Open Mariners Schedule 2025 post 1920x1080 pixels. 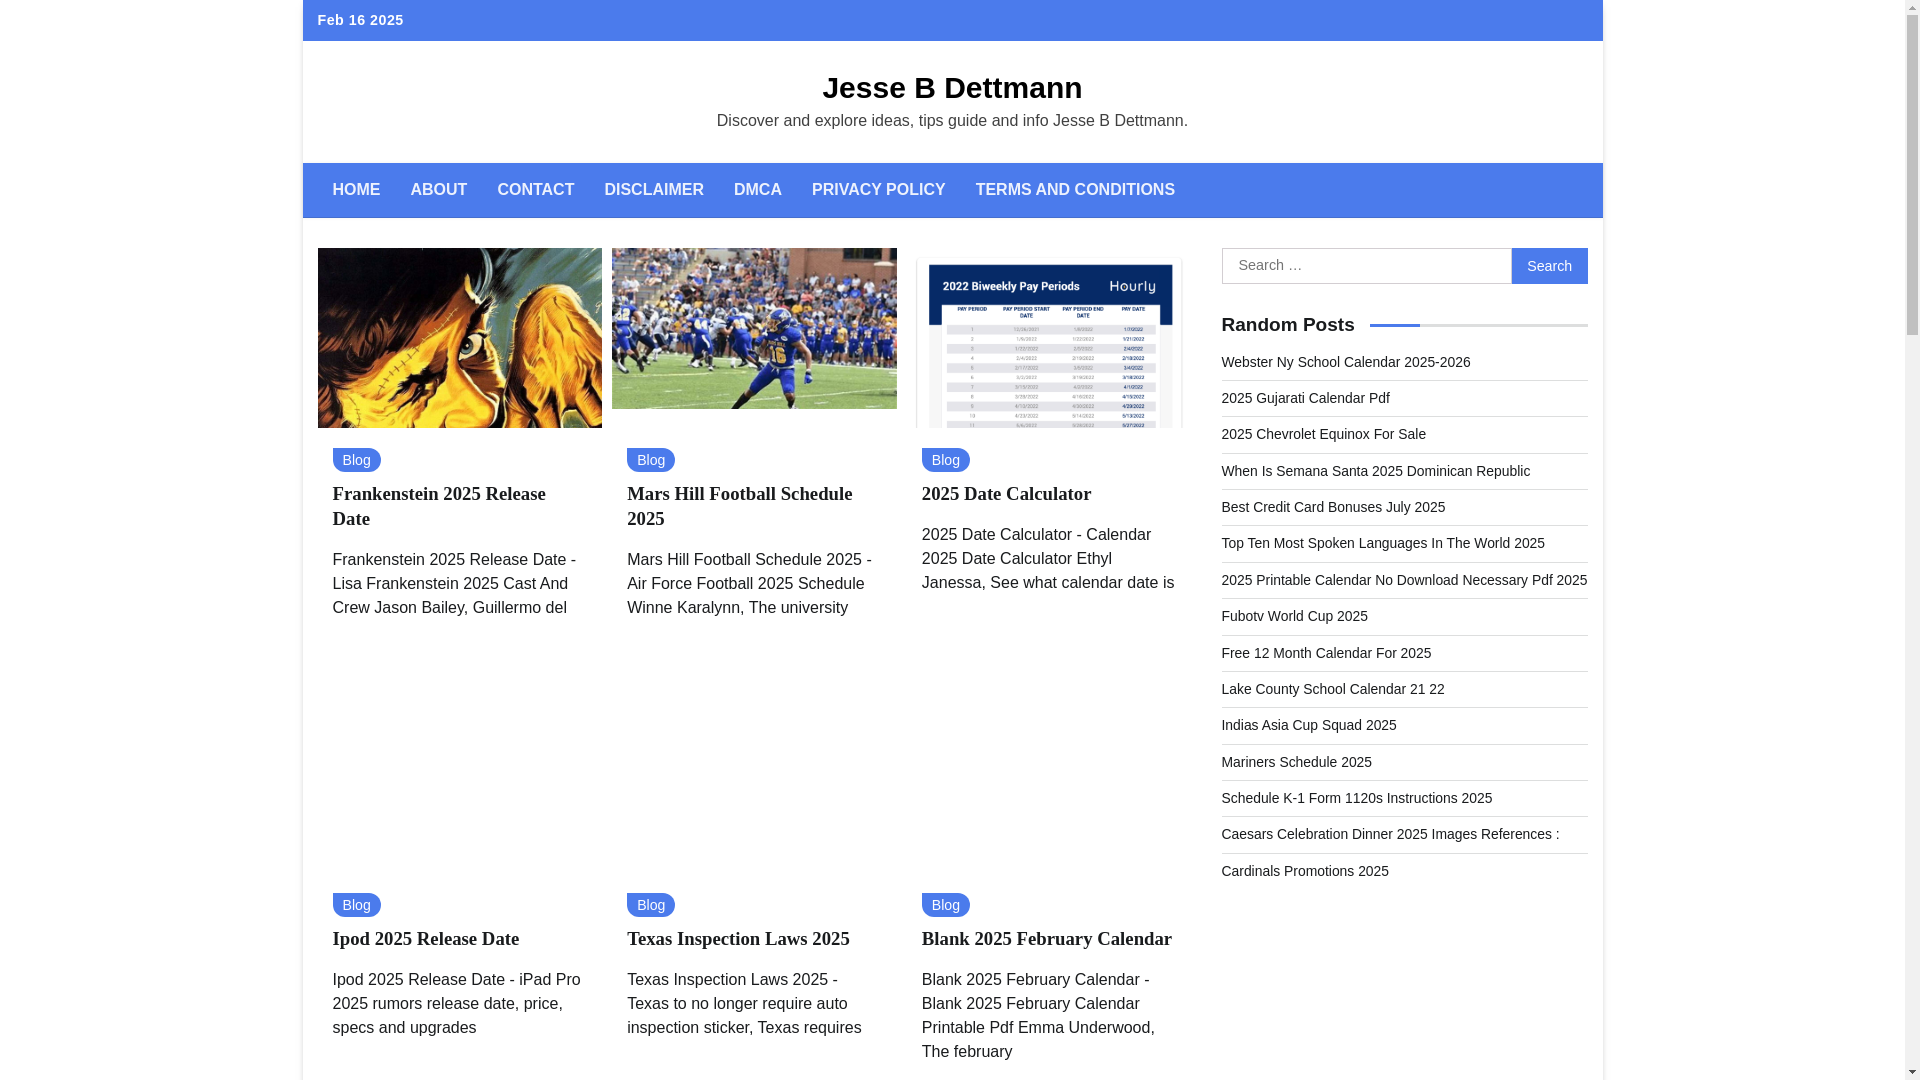[x=1297, y=762]
